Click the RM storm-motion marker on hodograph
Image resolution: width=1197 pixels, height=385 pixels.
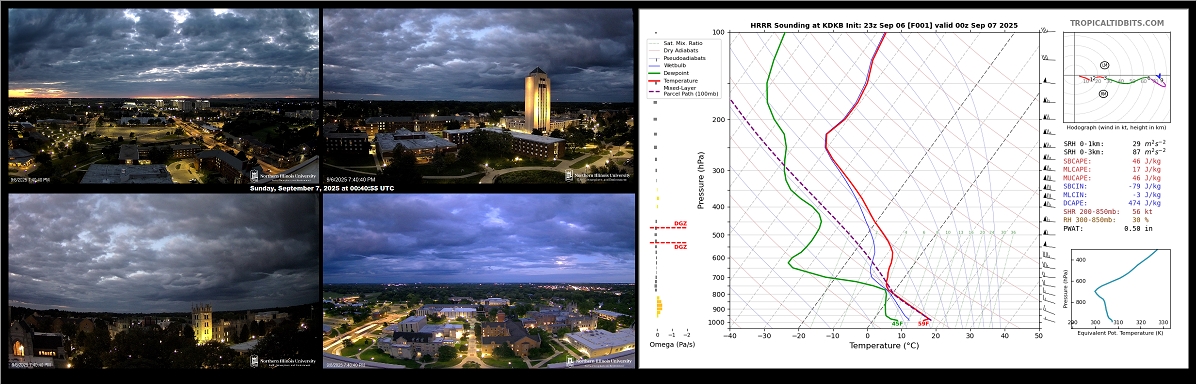click(x=1103, y=93)
